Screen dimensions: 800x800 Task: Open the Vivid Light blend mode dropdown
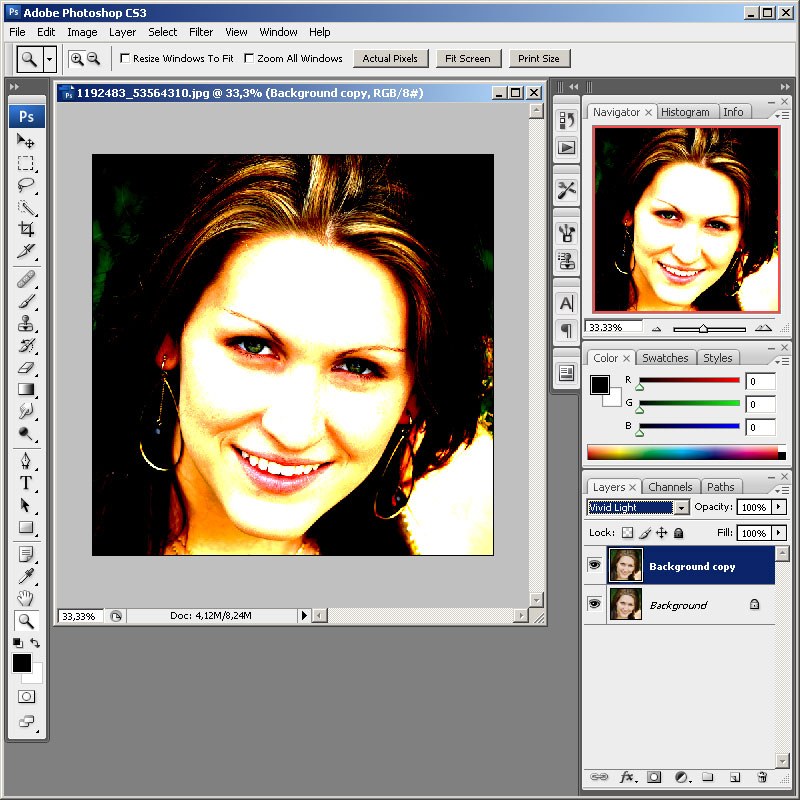[x=681, y=508]
